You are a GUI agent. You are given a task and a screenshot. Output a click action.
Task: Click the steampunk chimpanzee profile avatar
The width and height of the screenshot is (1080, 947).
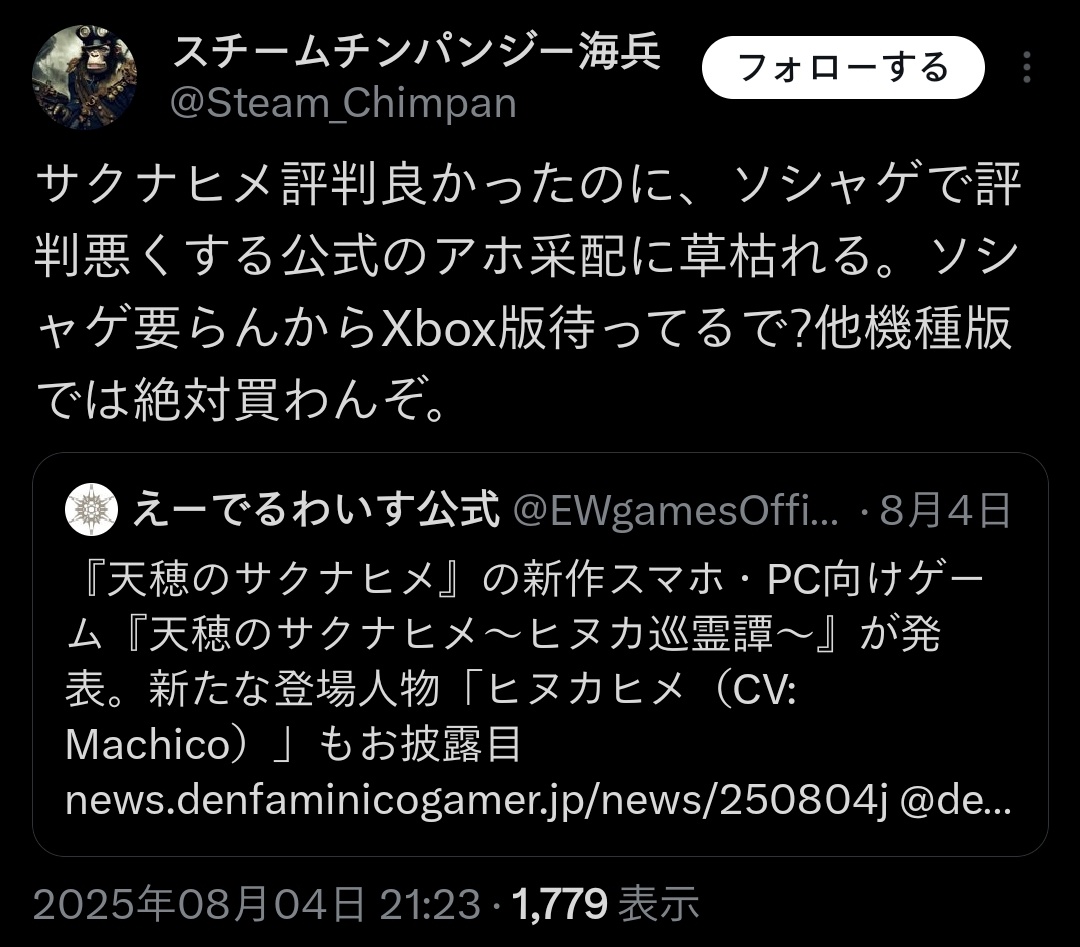click(85, 77)
